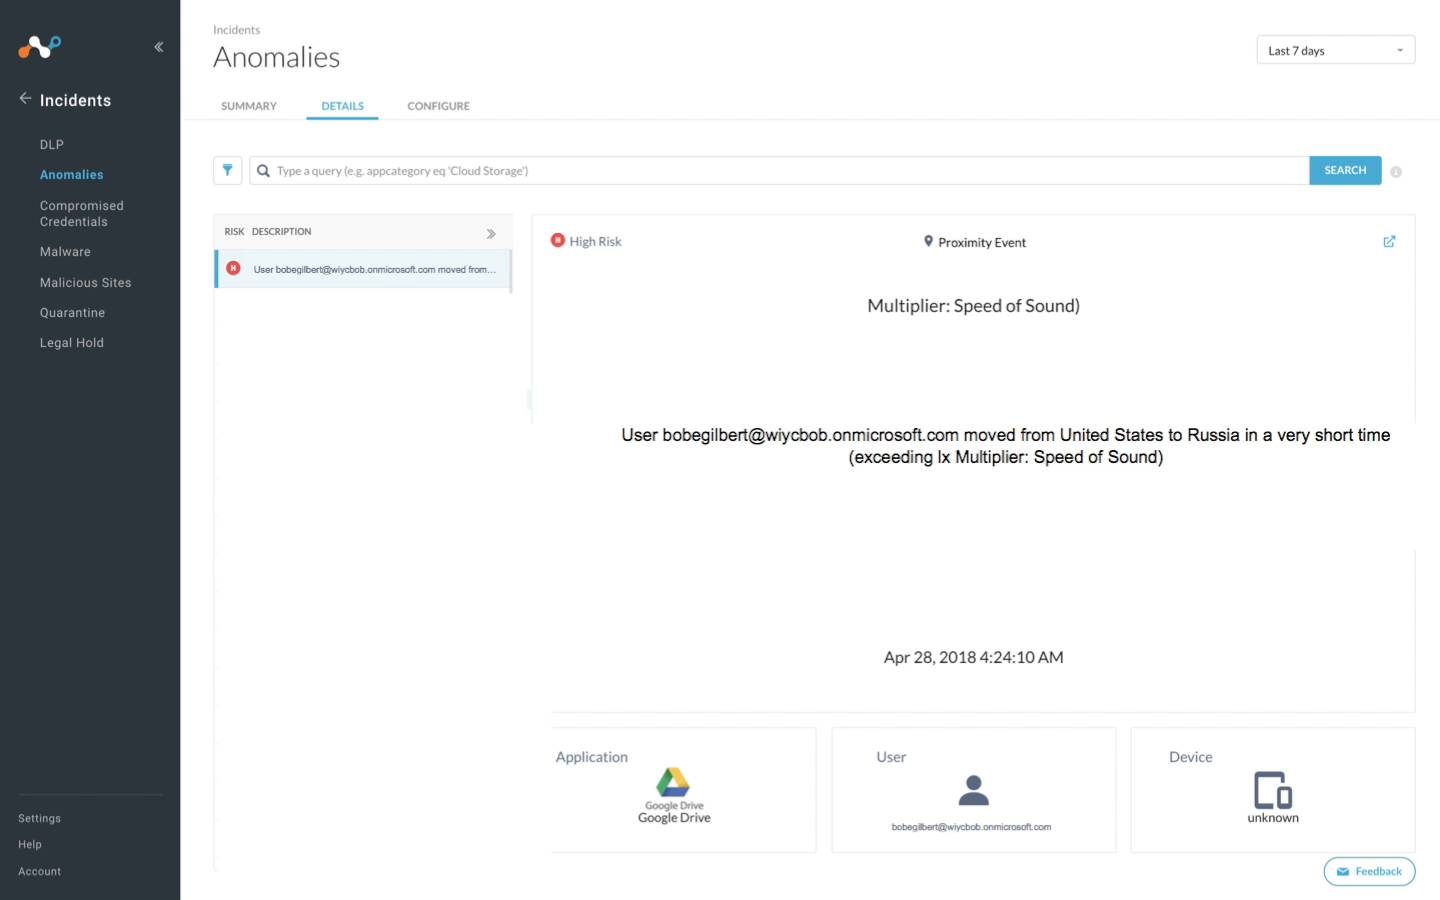Click the back arrow beside Incidents

(25, 99)
